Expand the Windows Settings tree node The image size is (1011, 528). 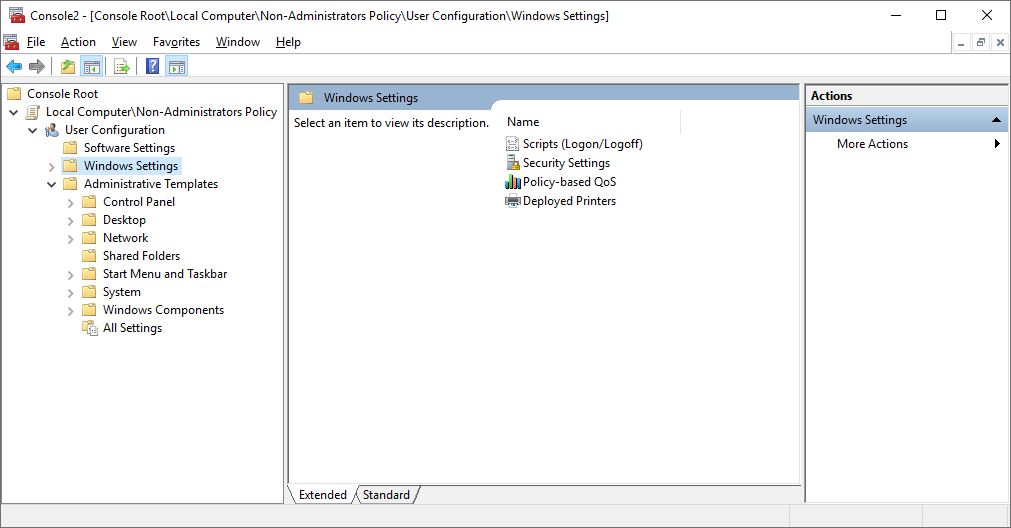[52, 166]
